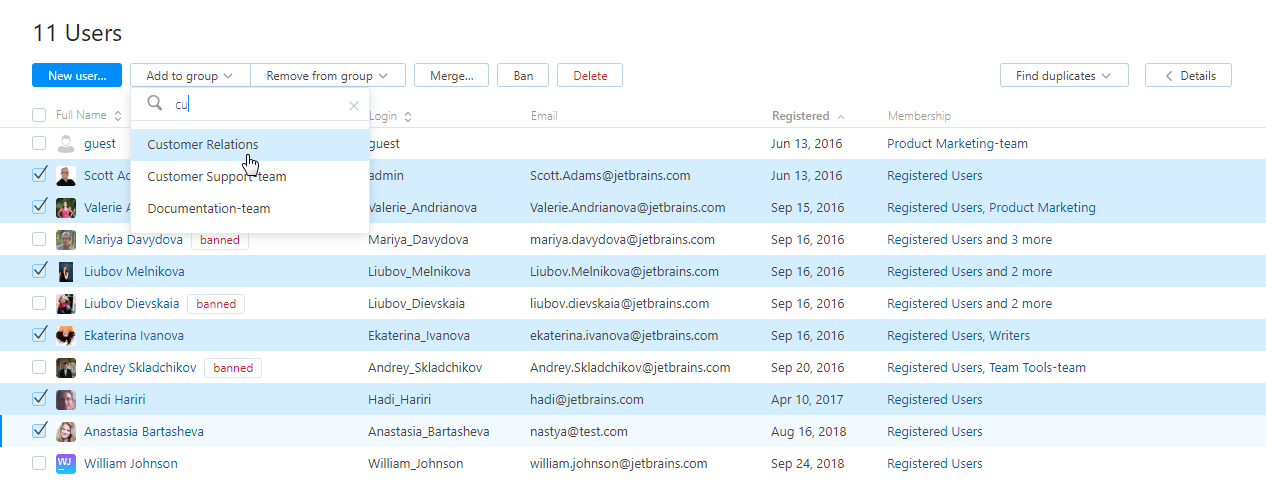Expand the Find duplicates dropdown
This screenshot has width=1266, height=503.
tap(1063, 75)
